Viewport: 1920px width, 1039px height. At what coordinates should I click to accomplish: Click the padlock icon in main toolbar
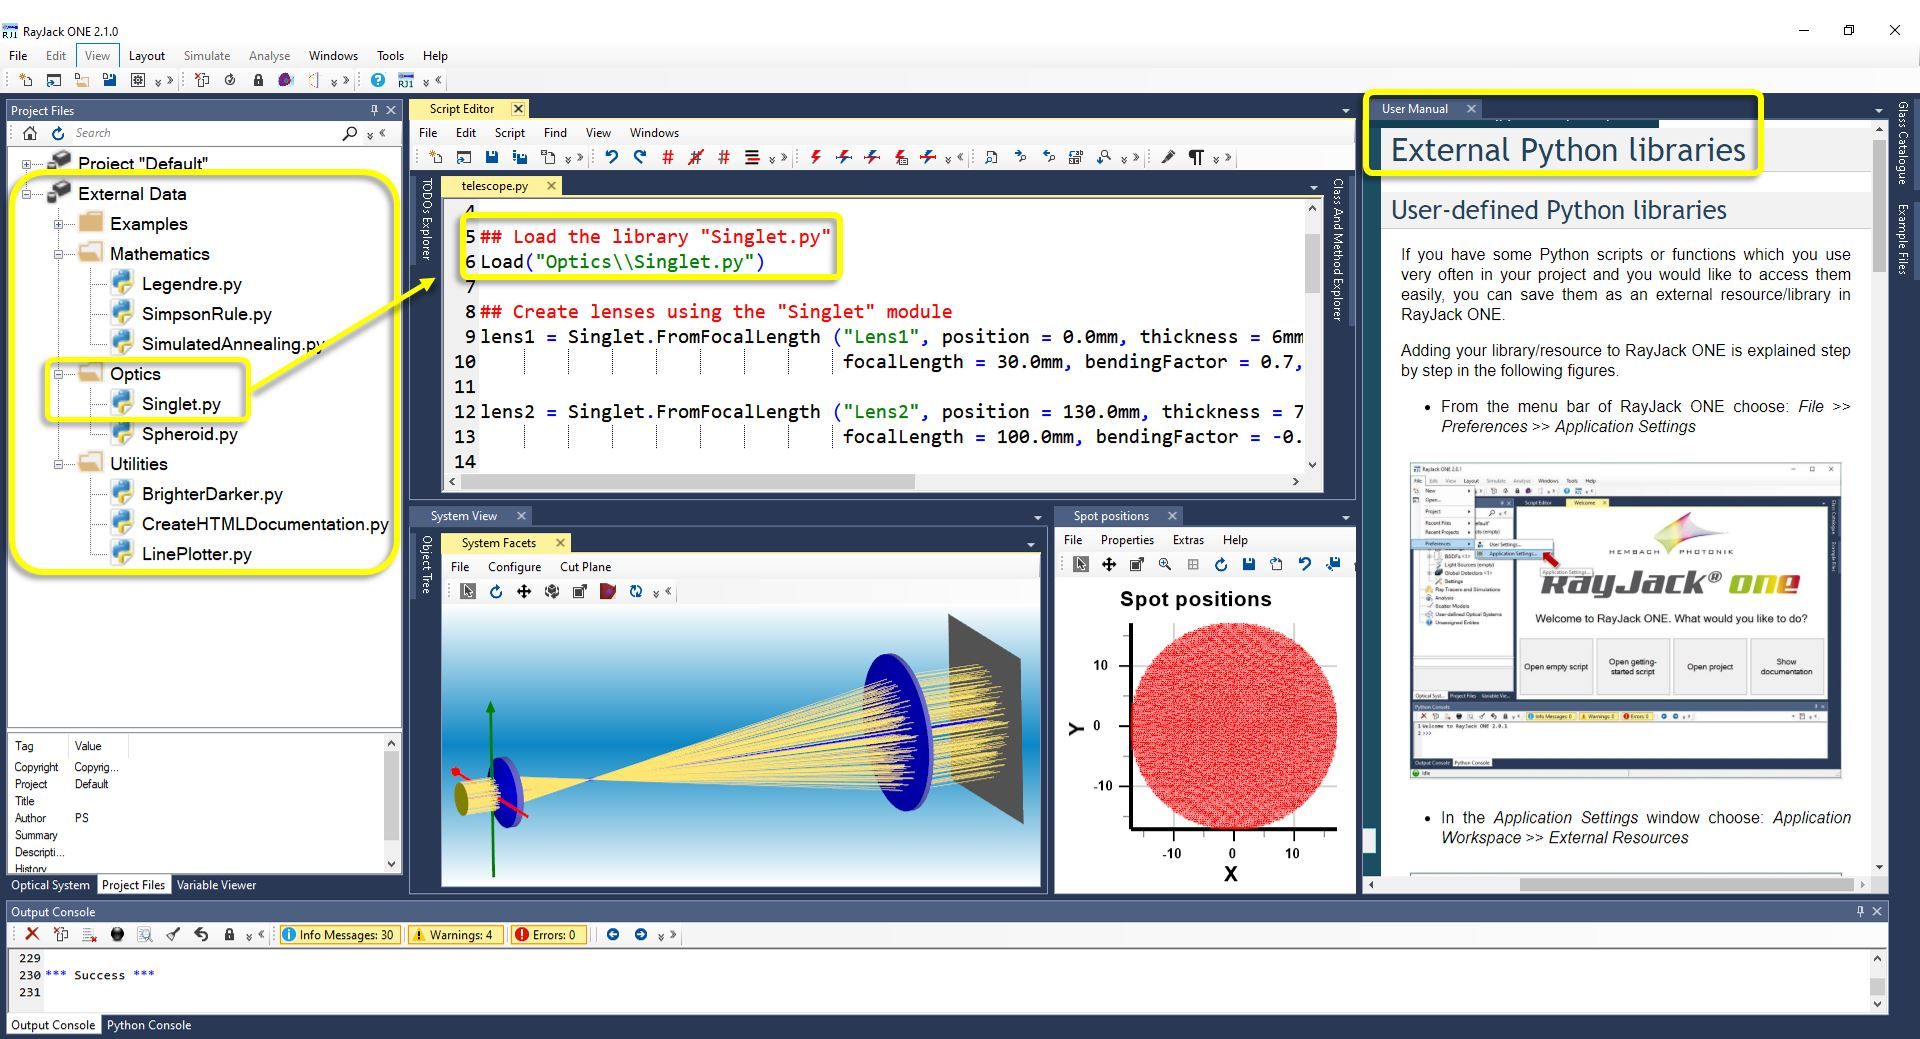[x=258, y=80]
